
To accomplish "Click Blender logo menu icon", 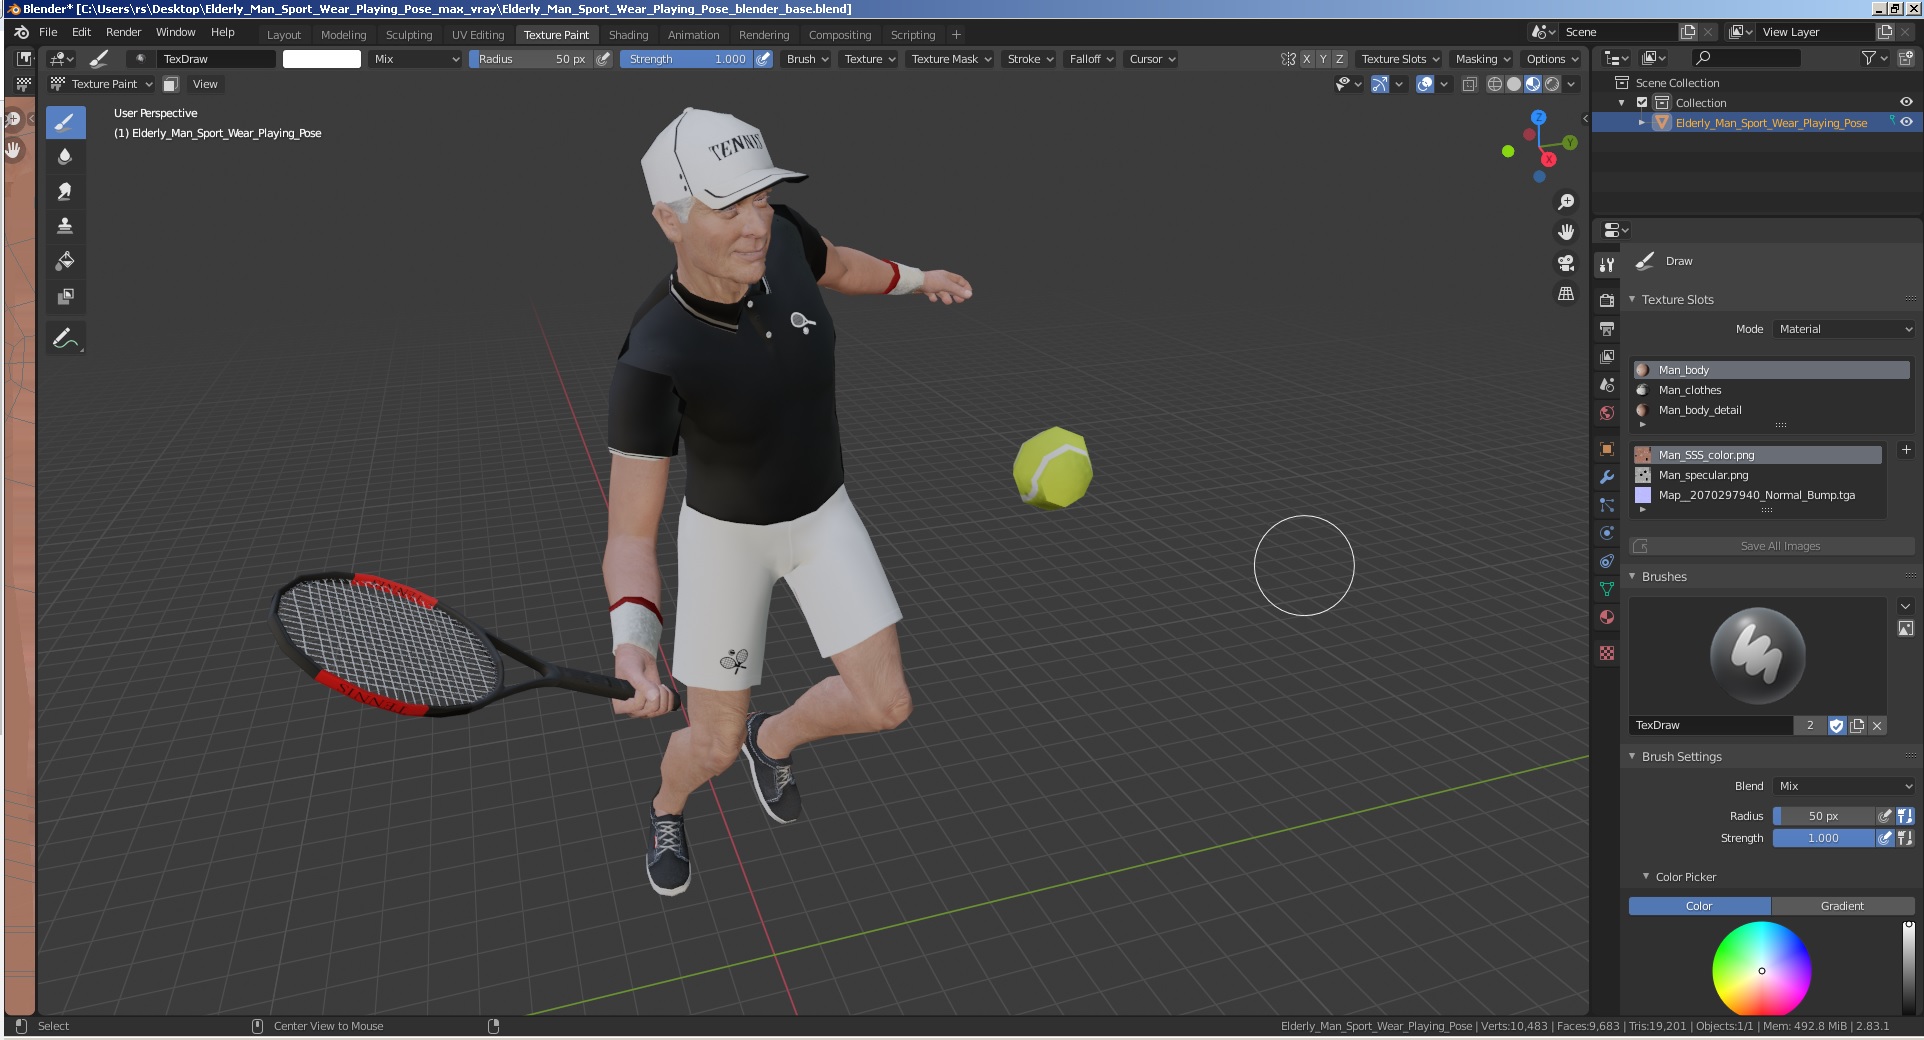I will (x=22, y=32).
